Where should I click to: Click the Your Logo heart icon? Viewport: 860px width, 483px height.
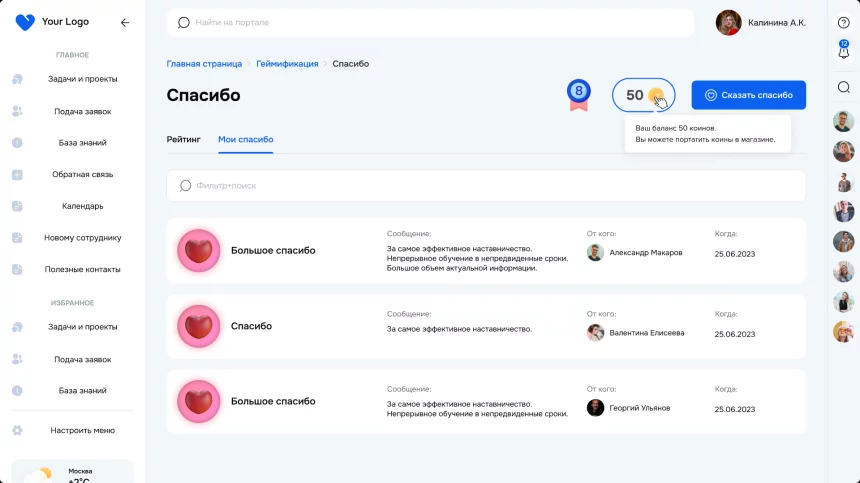[25, 22]
